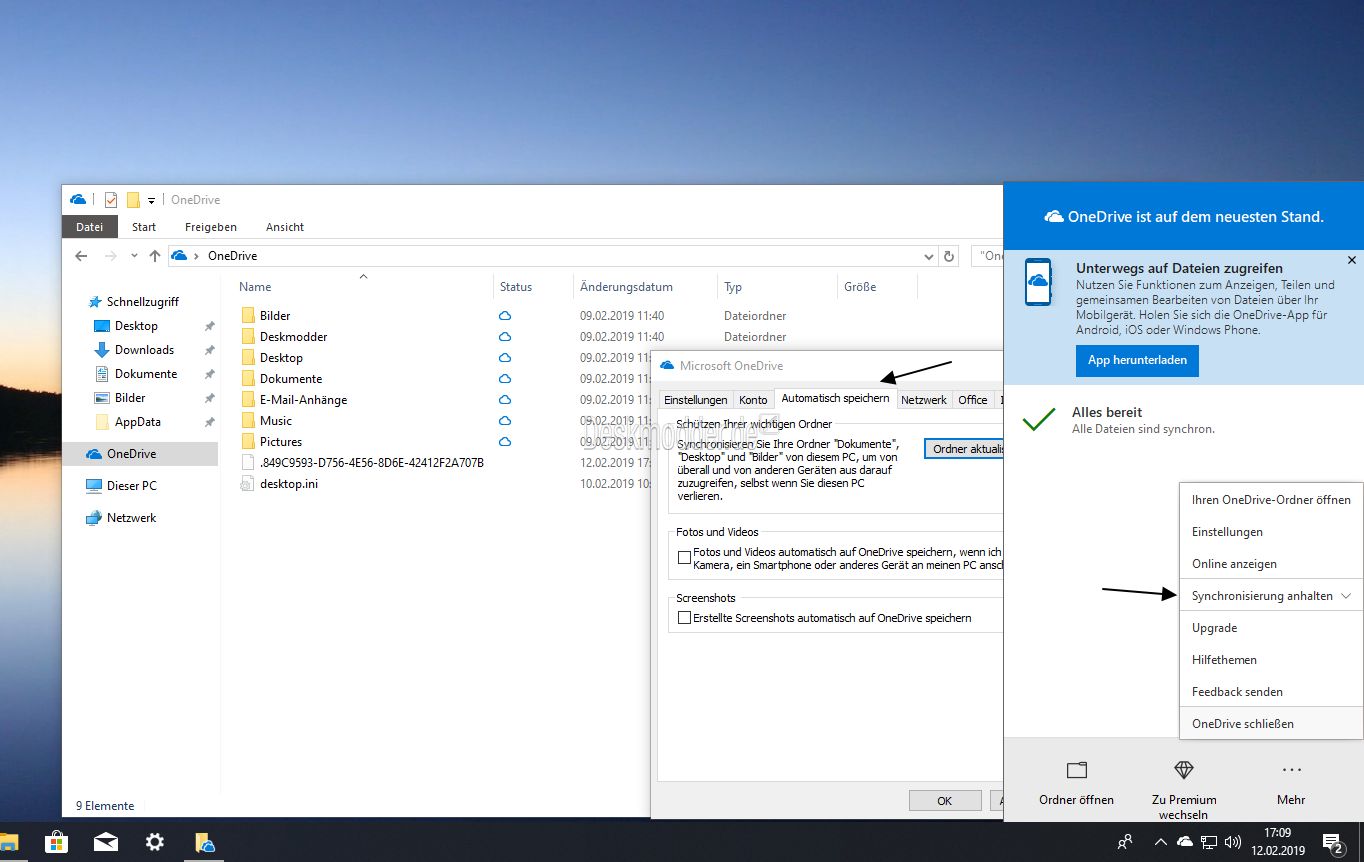Click the Ordner aktualisieren button
Image resolution: width=1364 pixels, height=862 pixels.
[x=965, y=449]
